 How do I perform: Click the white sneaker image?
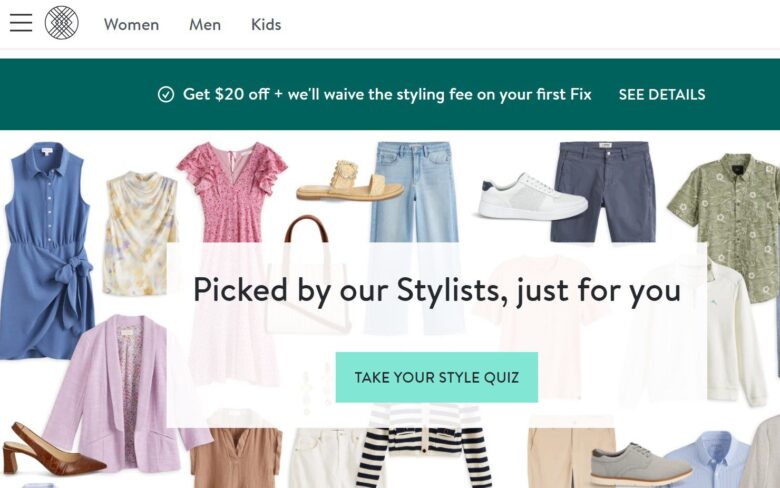pos(530,197)
